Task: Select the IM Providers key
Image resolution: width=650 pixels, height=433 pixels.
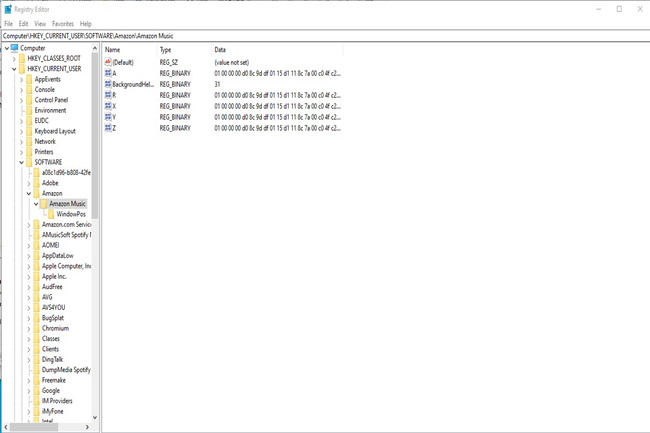Action: 57,401
